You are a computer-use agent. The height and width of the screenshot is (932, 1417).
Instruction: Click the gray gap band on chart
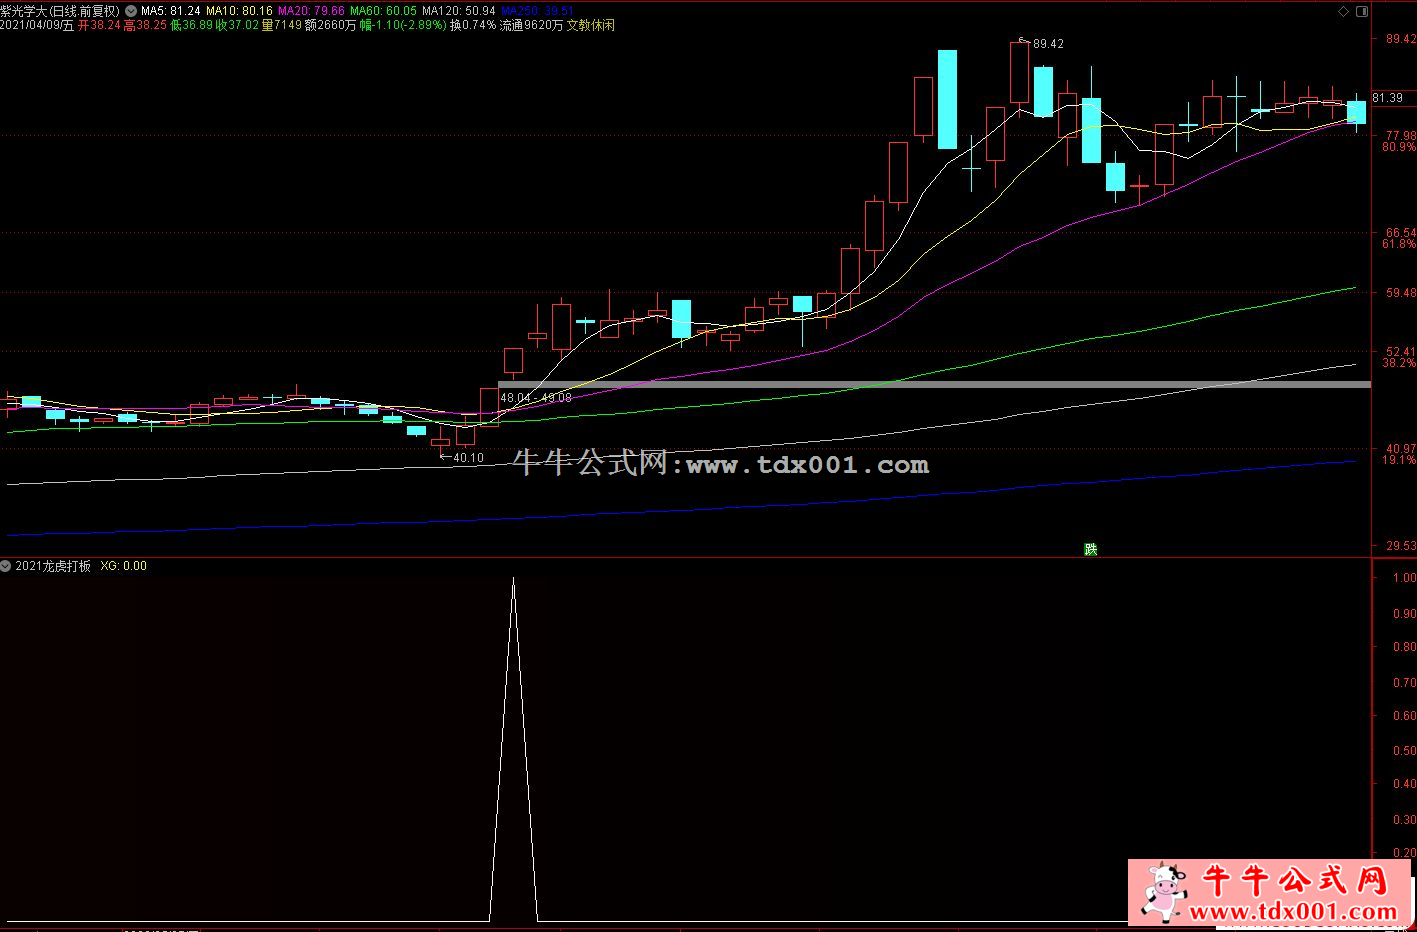pos(934,384)
